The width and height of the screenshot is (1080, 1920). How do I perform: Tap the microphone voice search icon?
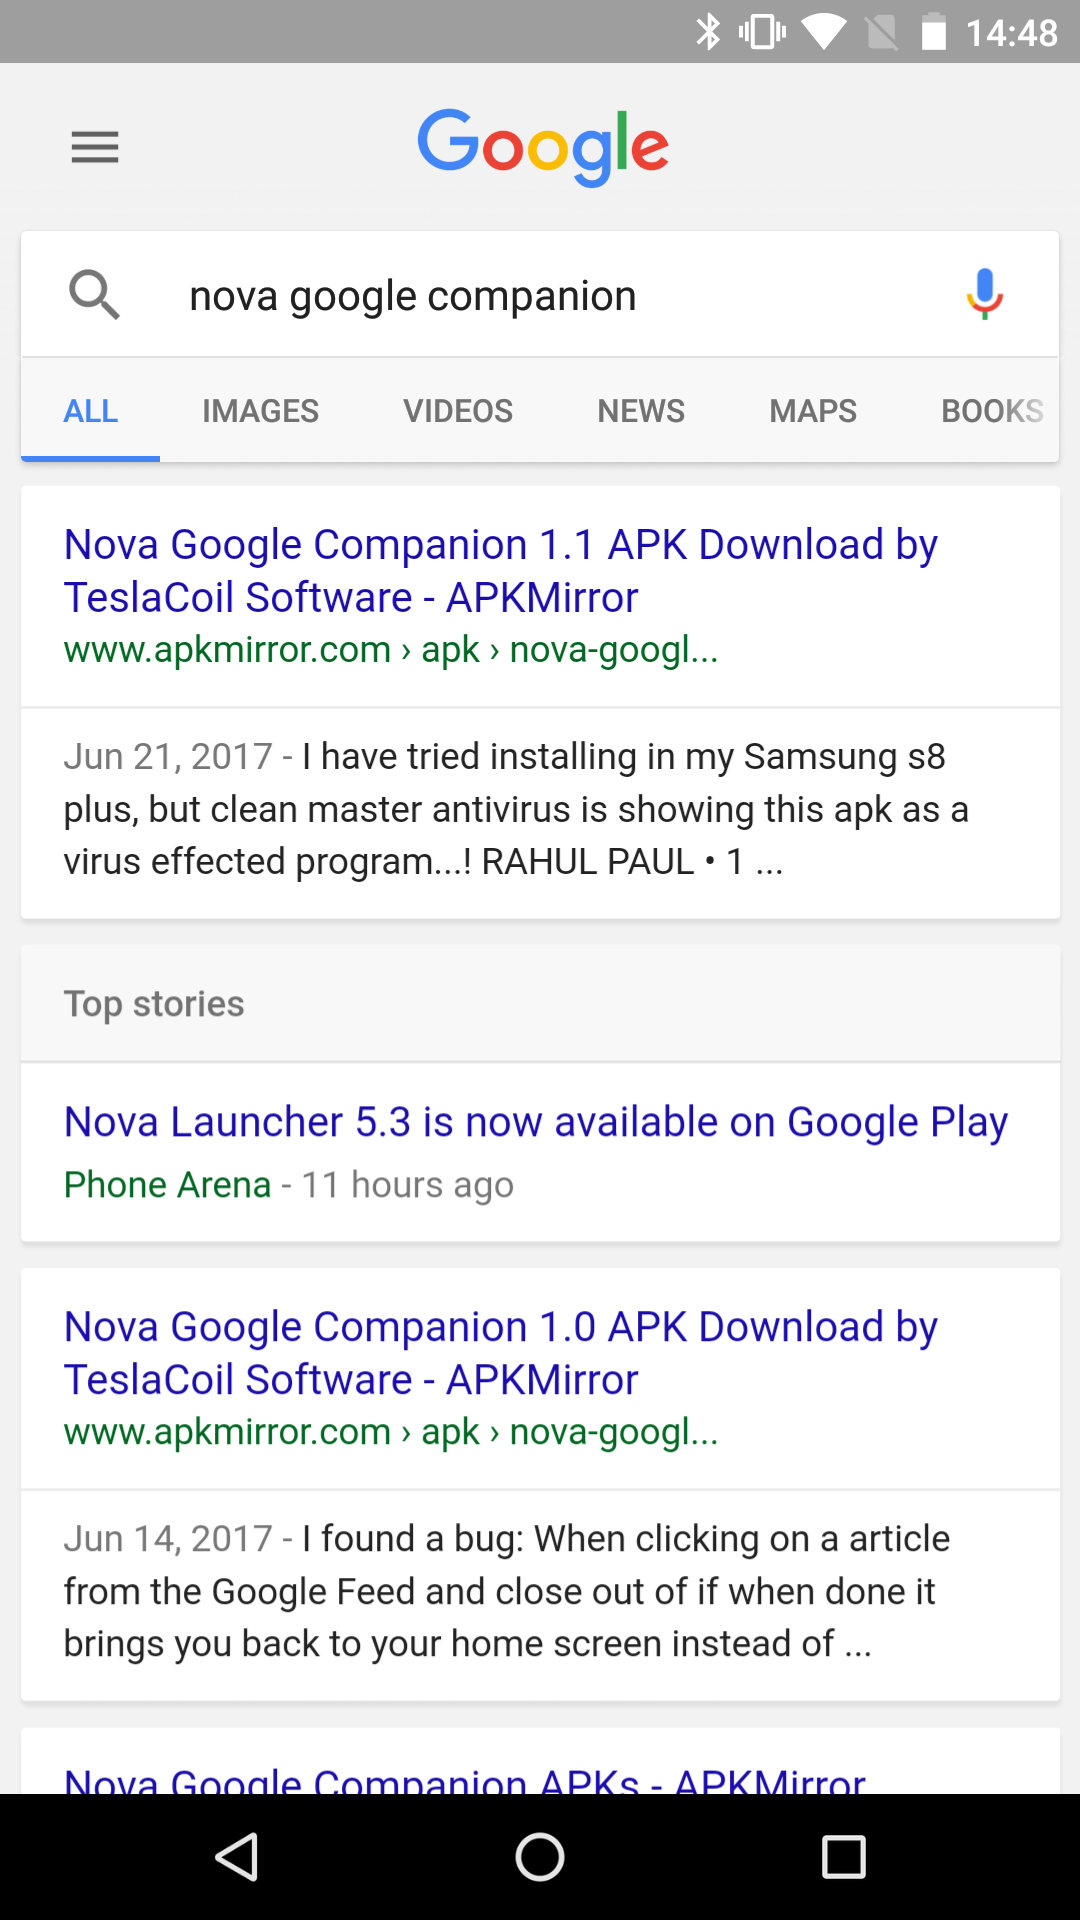[984, 294]
